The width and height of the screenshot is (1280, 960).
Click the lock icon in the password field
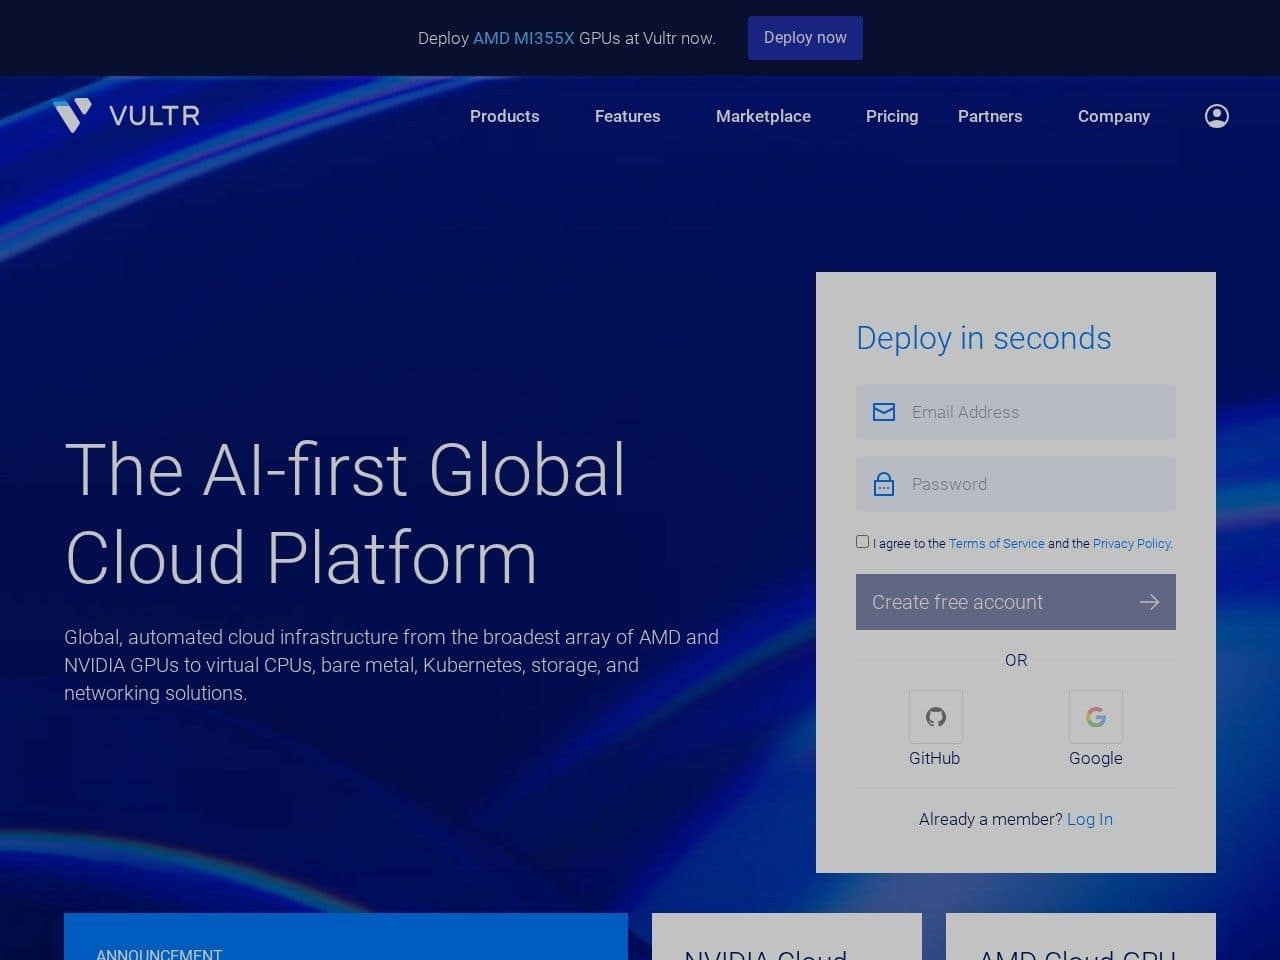coord(884,484)
